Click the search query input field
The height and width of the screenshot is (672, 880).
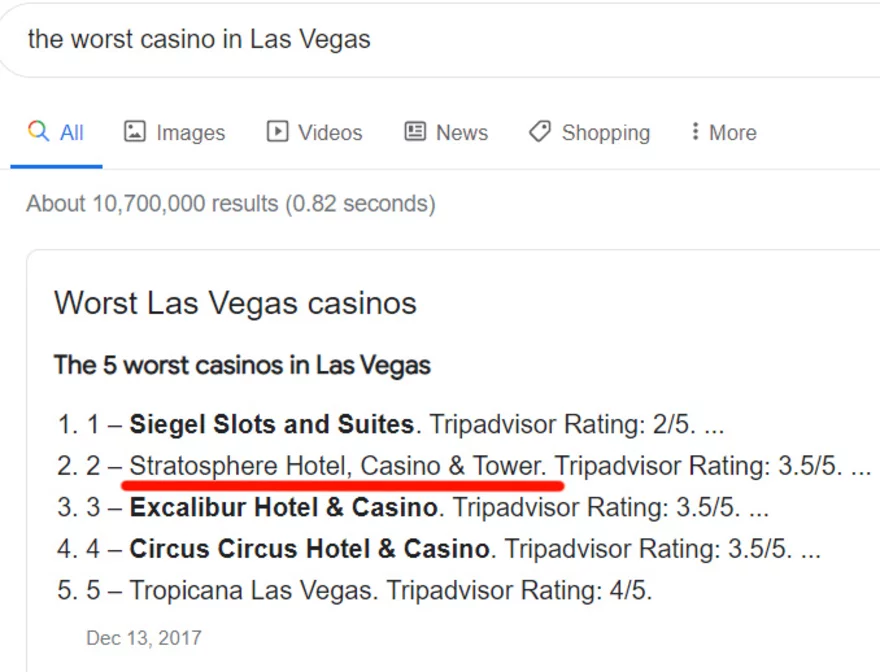[400, 40]
